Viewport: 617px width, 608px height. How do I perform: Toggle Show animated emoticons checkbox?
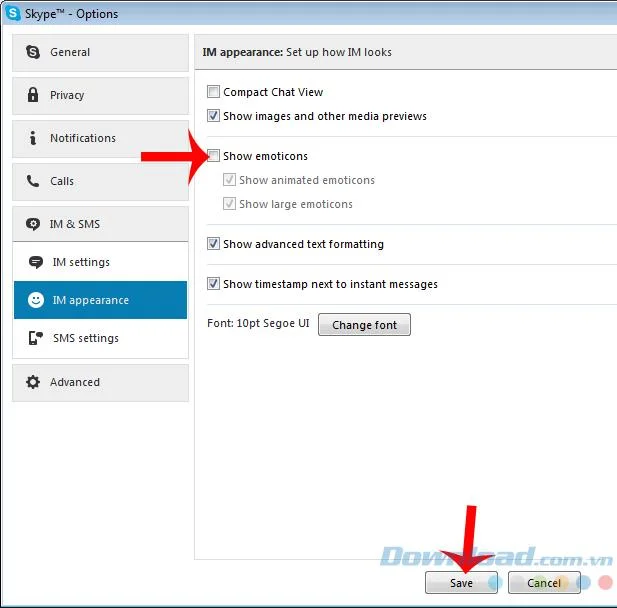229,180
